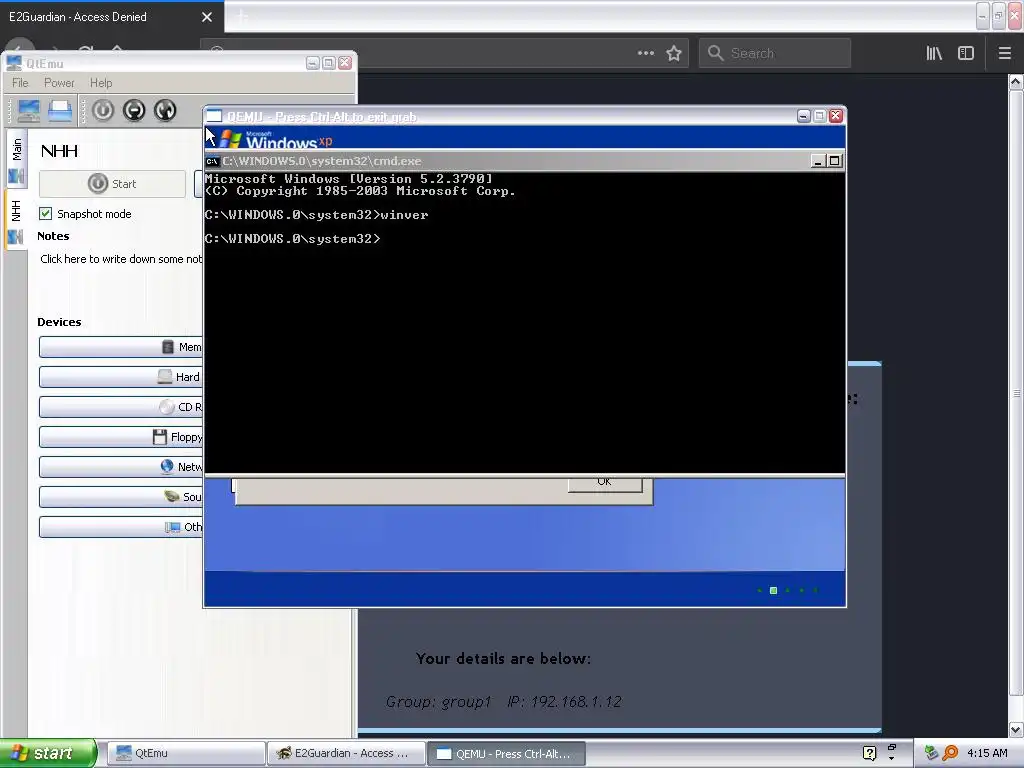This screenshot has height=768, width=1024.
Task: Click the taskbar restore windows icon
Action: [x=892, y=748]
